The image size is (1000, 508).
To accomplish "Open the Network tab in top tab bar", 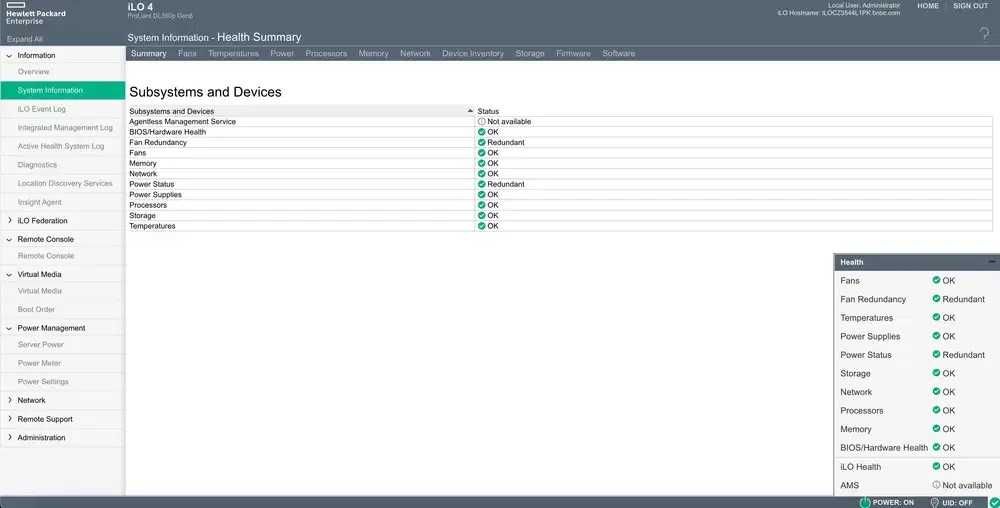I will point(415,54).
